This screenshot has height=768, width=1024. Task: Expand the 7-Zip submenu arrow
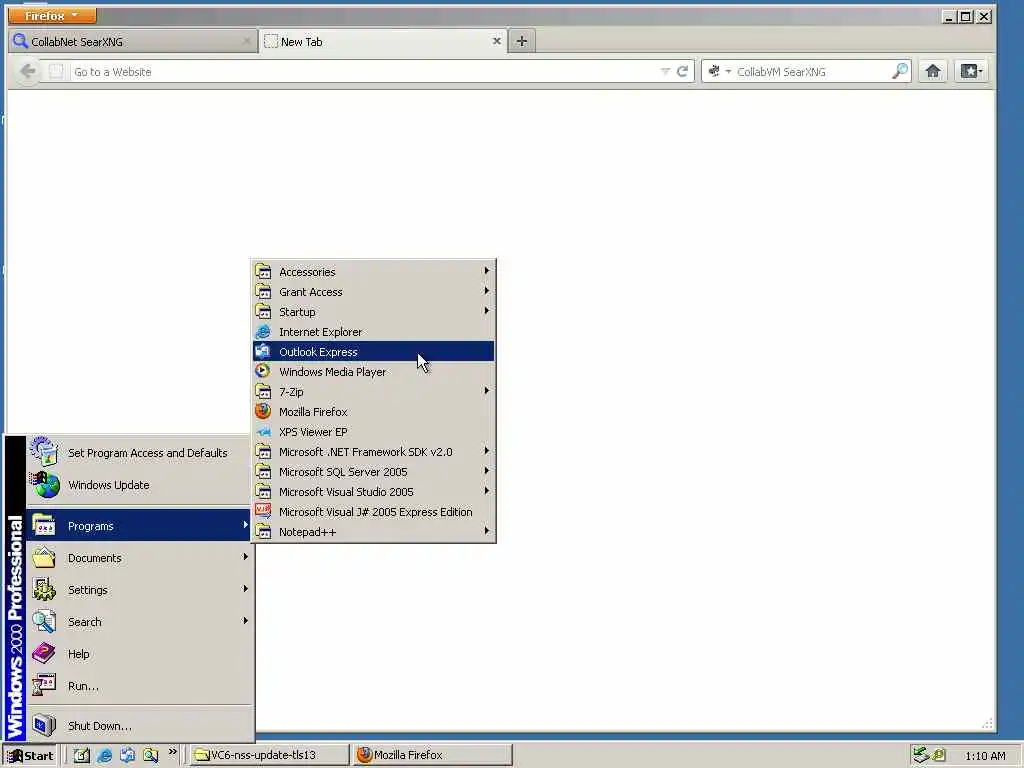pyautogui.click(x=487, y=391)
